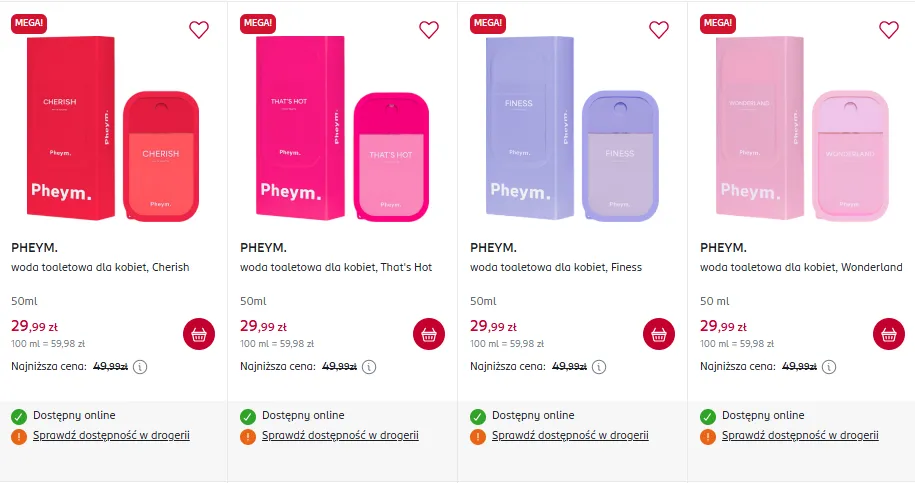Open lowest price info icon for That's Hot

tap(371, 367)
